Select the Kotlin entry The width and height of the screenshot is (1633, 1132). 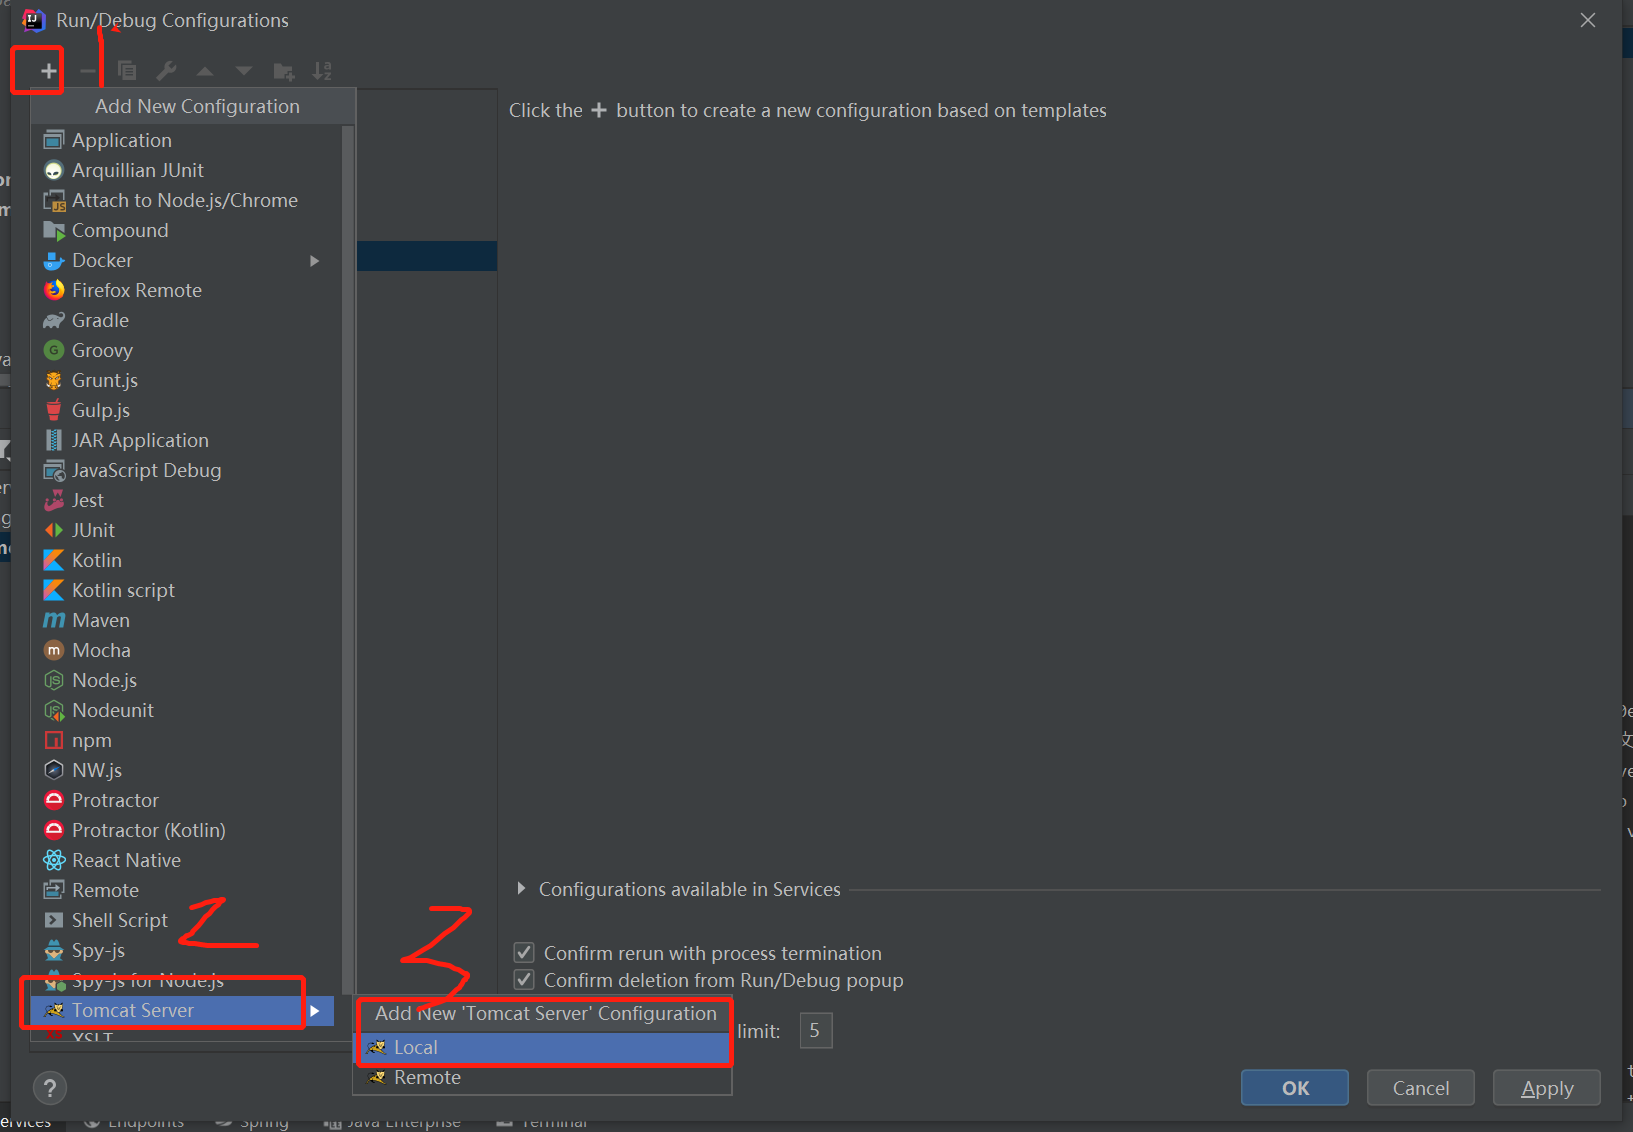[186, 560]
